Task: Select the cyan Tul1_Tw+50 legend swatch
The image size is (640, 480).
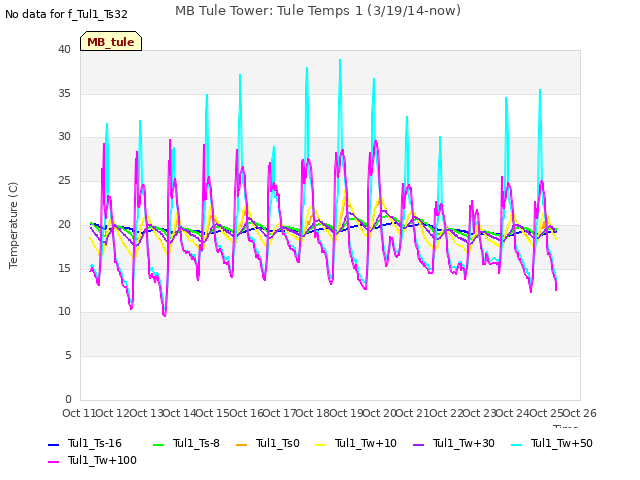Action: (x=516, y=444)
